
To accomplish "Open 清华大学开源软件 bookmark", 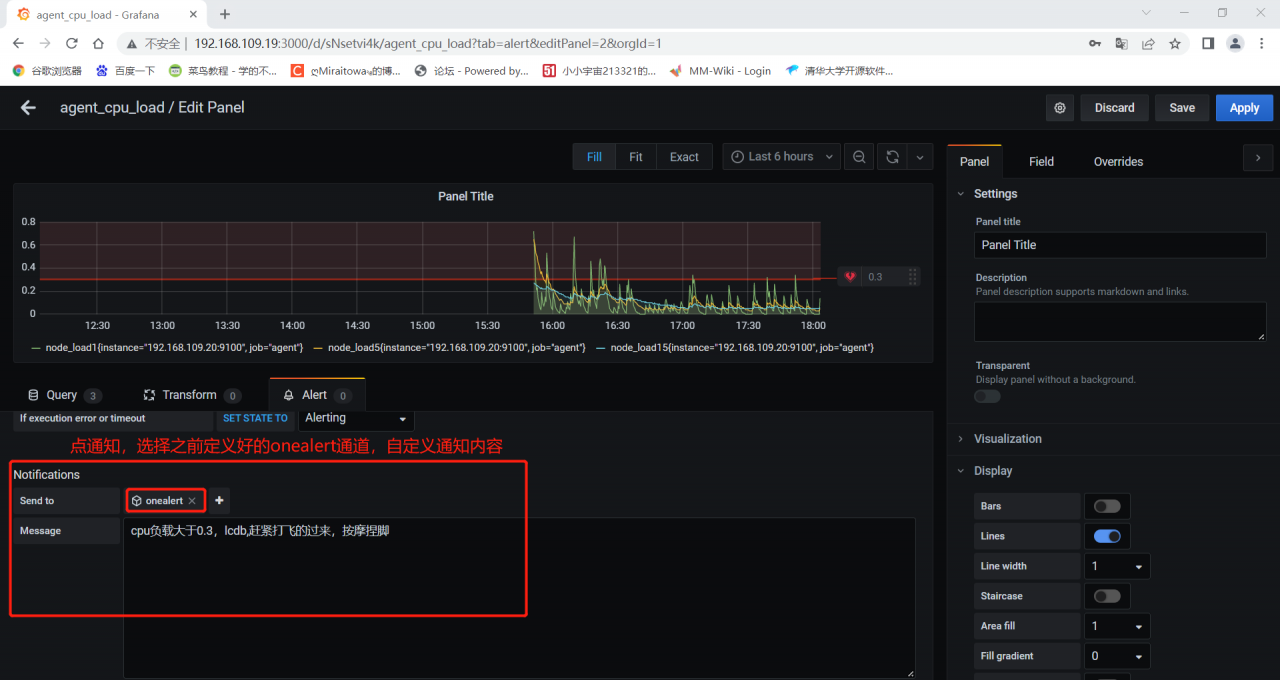I will coord(839,71).
